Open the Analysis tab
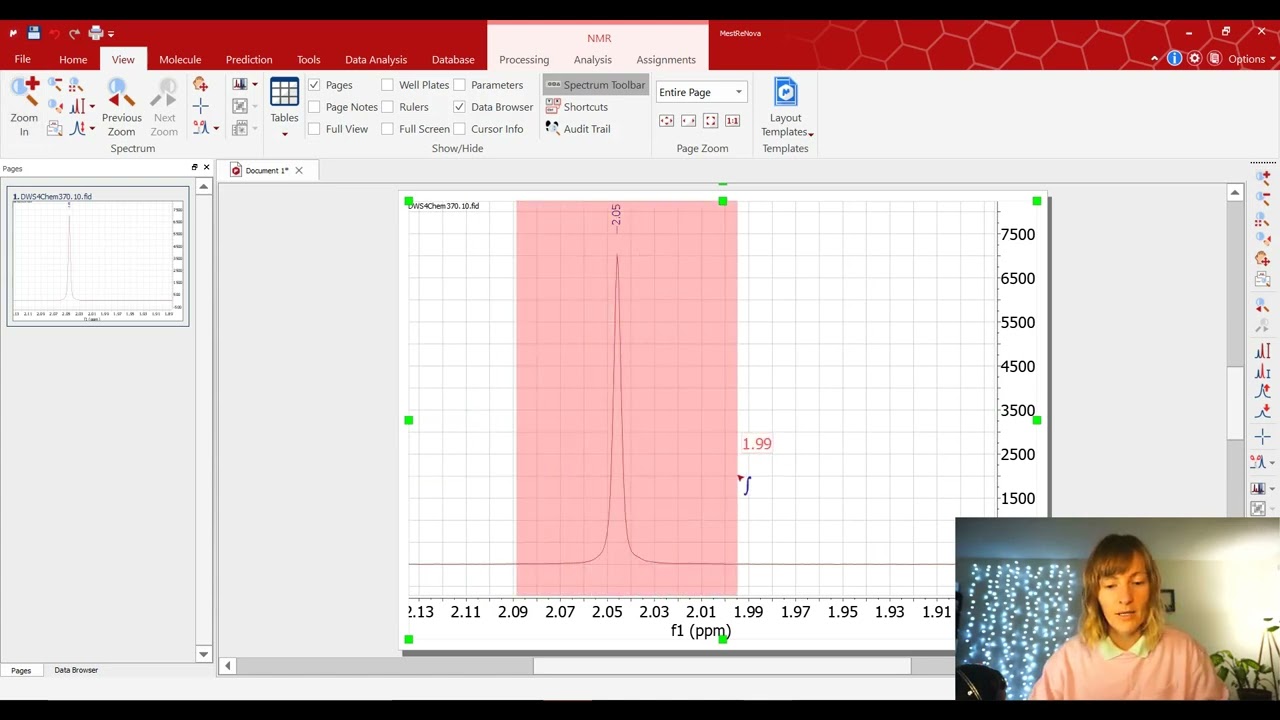The image size is (1280, 720). point(593,59)
